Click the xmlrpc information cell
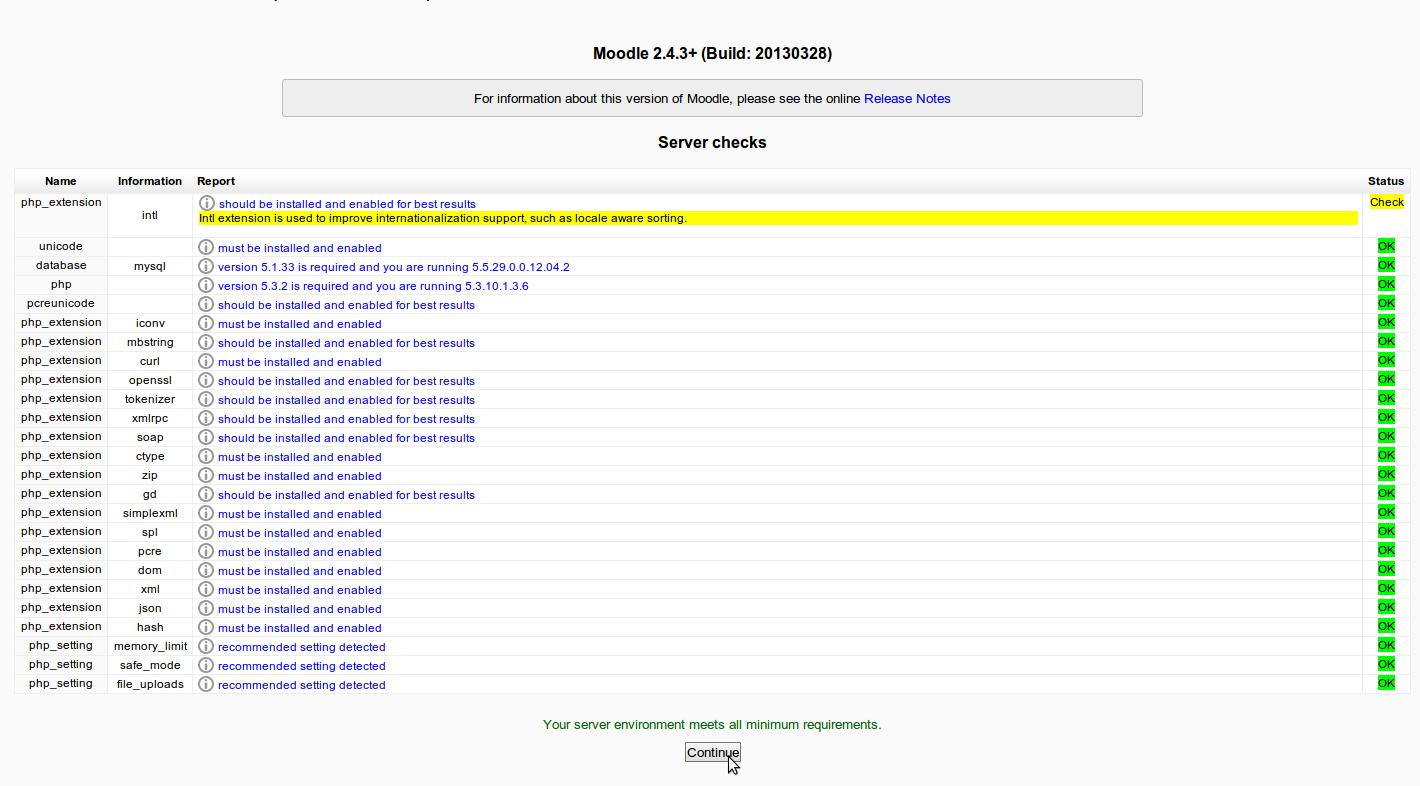This screenshot has width=1420, height=786. tap(150, 418)
